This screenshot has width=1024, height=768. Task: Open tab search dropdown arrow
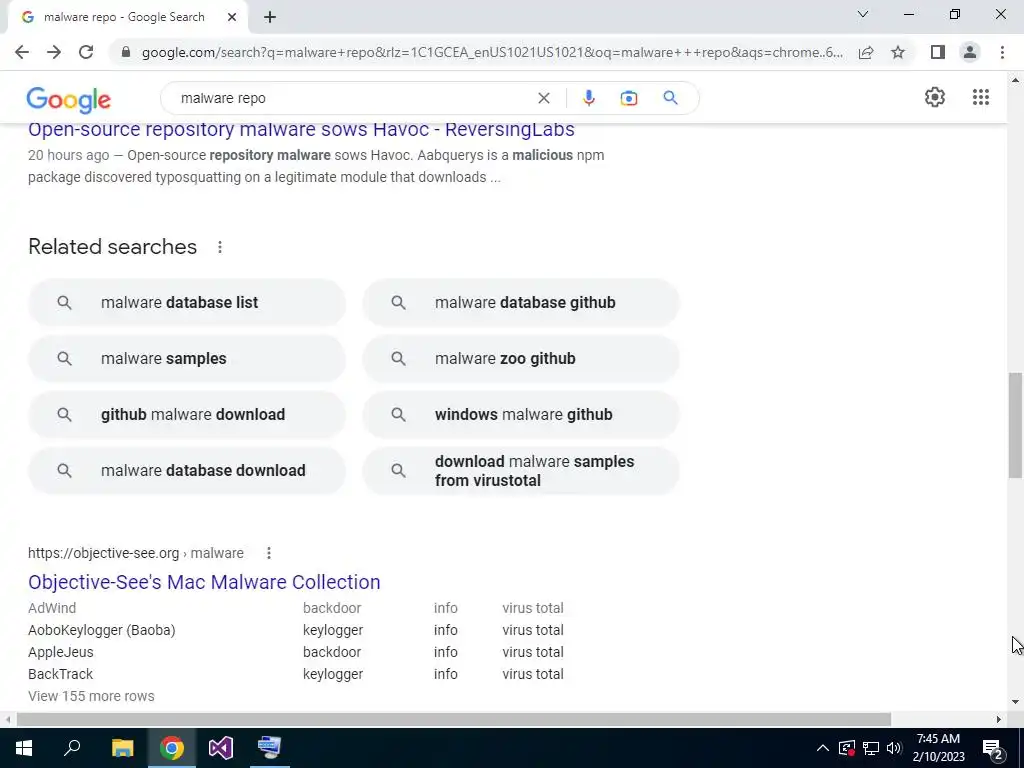click(x=863, y=14)
